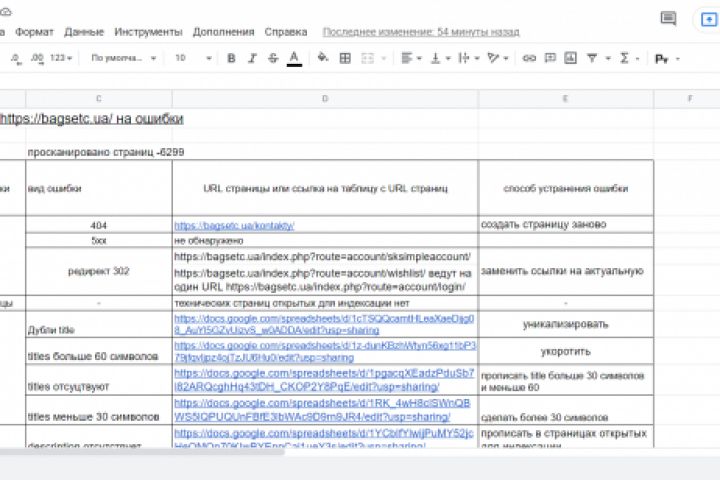Open the Данные menu

(x=84, y=32)
